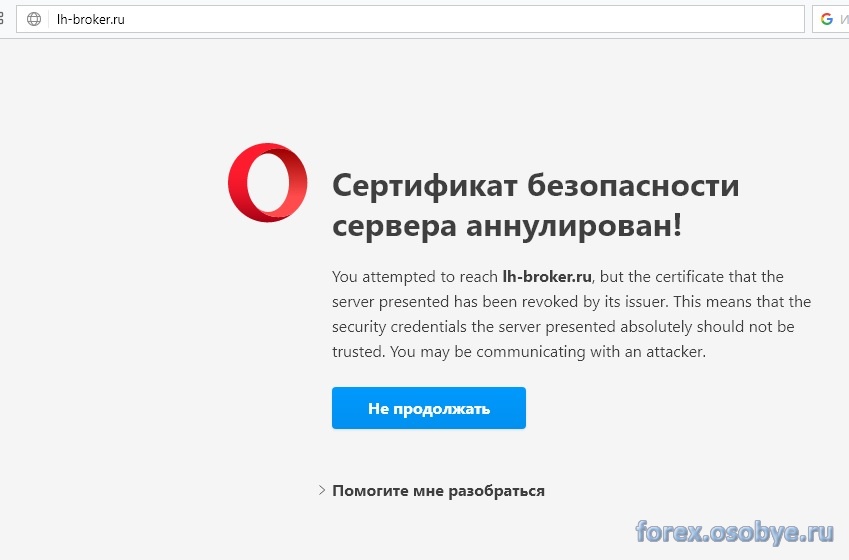Click the Сертификат безопасности heading line
849x560 pixels.
pyautogui.click(x=535, y=186)
